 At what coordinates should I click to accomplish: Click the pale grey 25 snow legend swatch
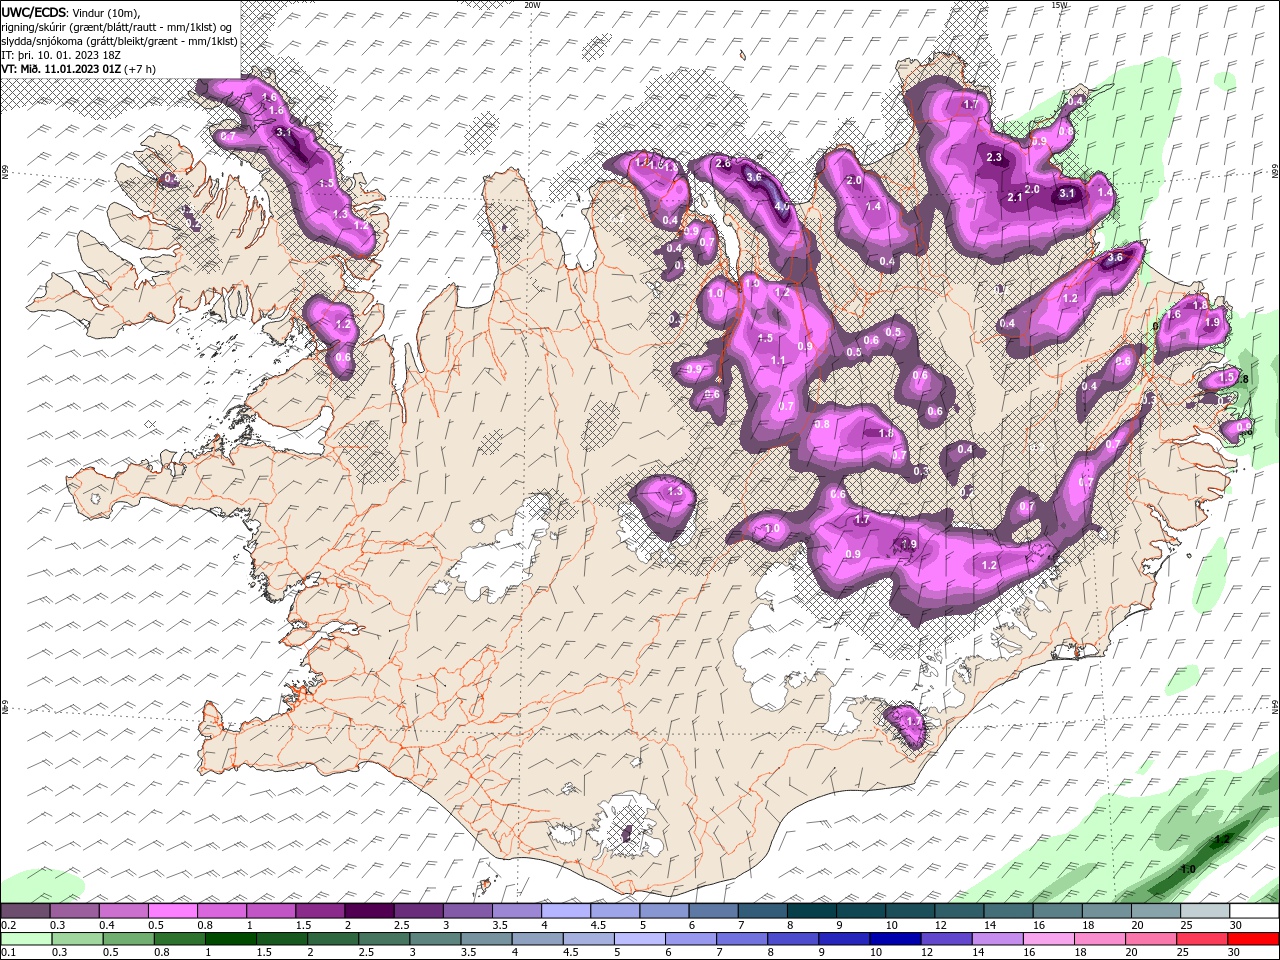(x=1205, y=911)
